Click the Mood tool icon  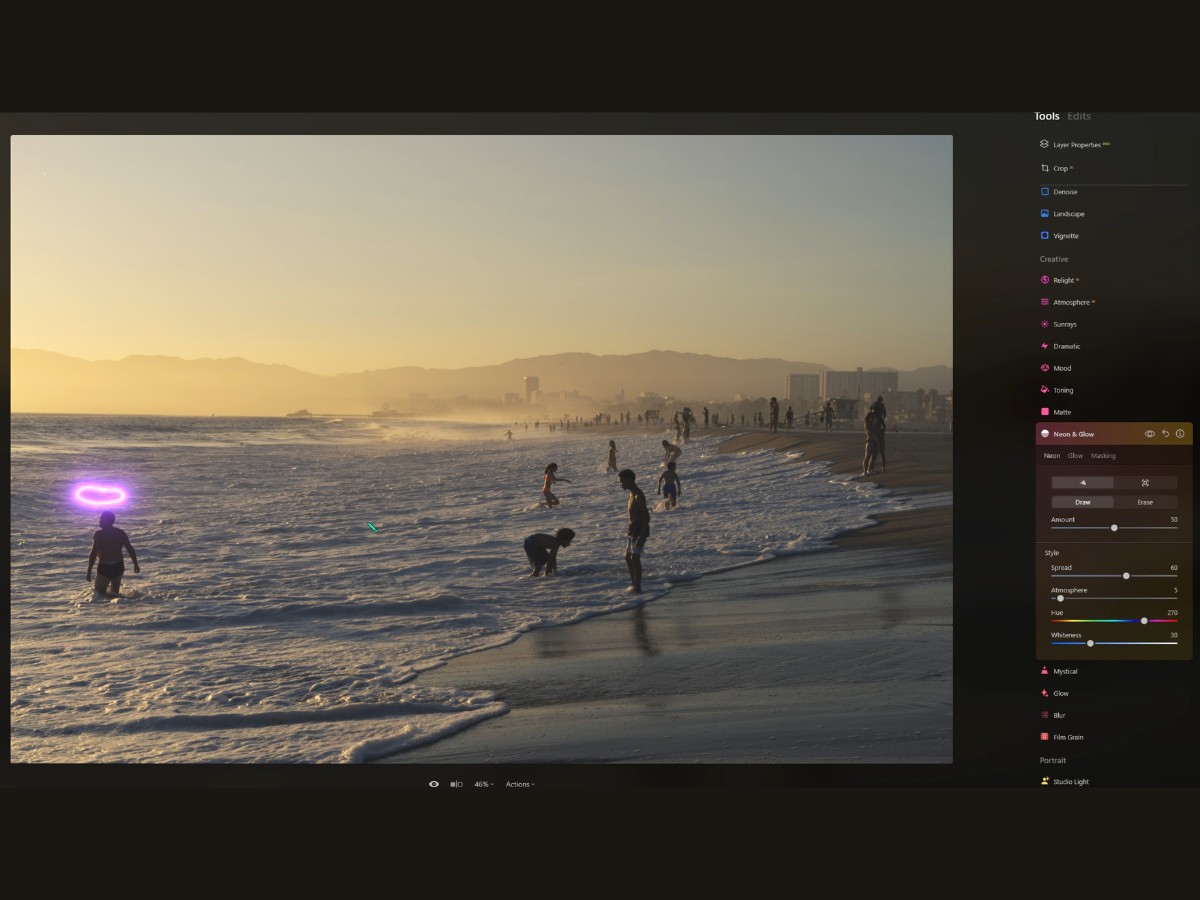pos(1044,368)
